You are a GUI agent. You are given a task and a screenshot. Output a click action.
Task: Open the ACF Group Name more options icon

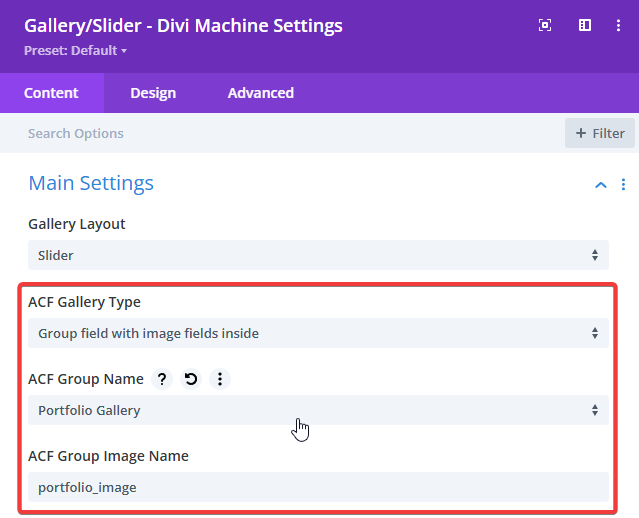220,379
